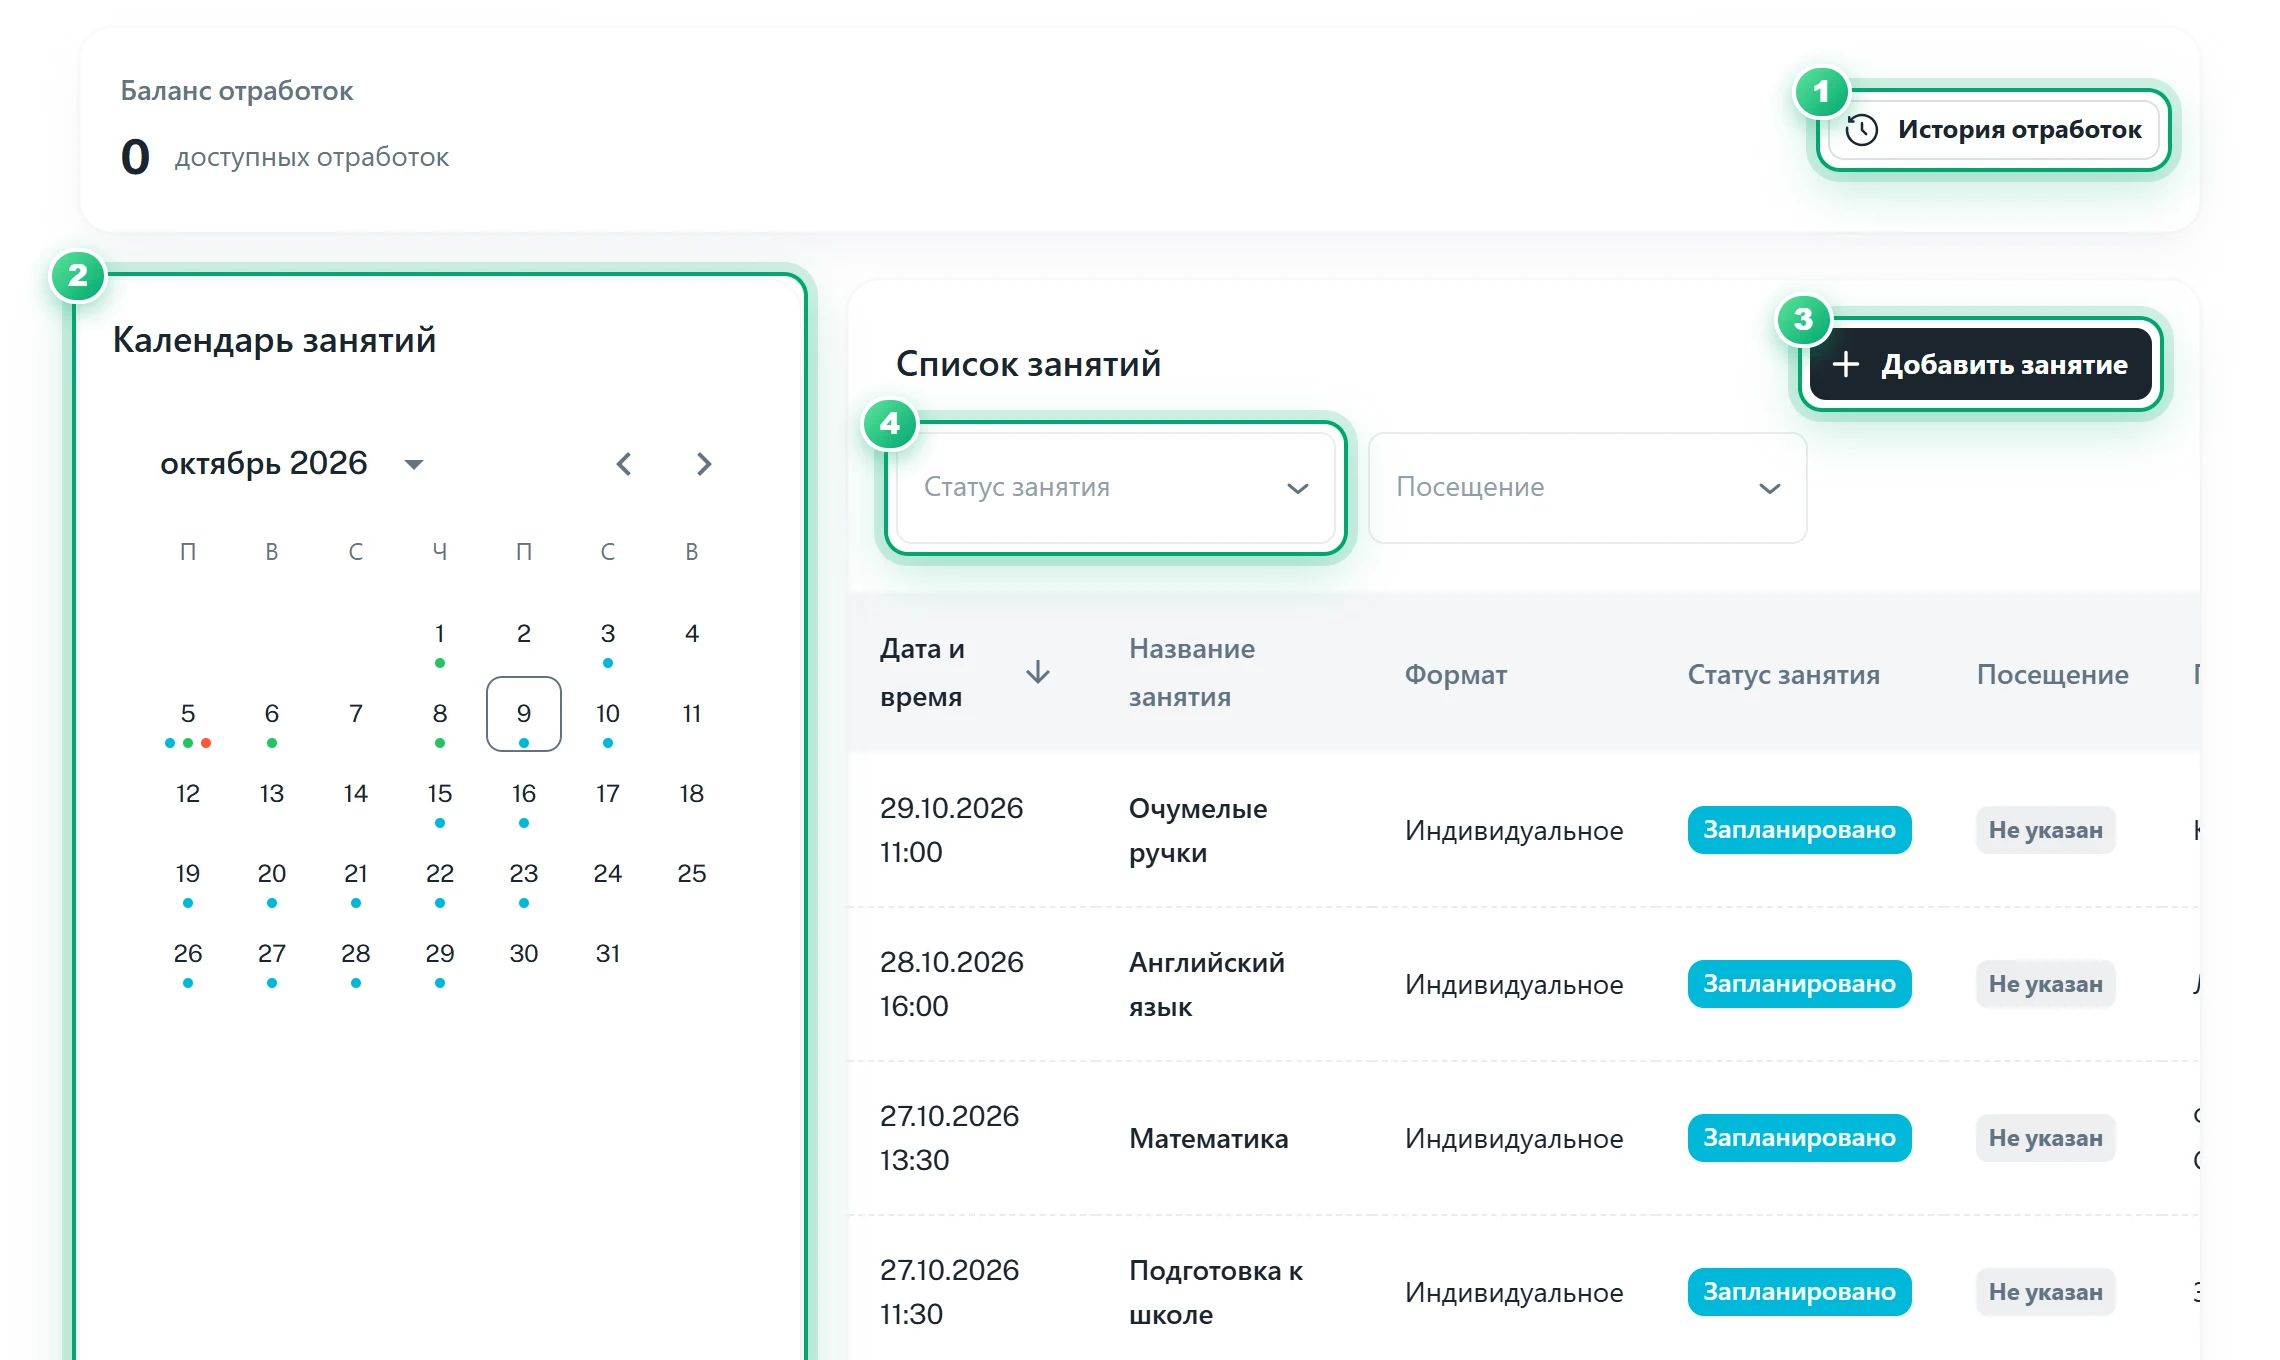Select October 22 in calendar
2280x1360 pixels.
tap(440, 874)
